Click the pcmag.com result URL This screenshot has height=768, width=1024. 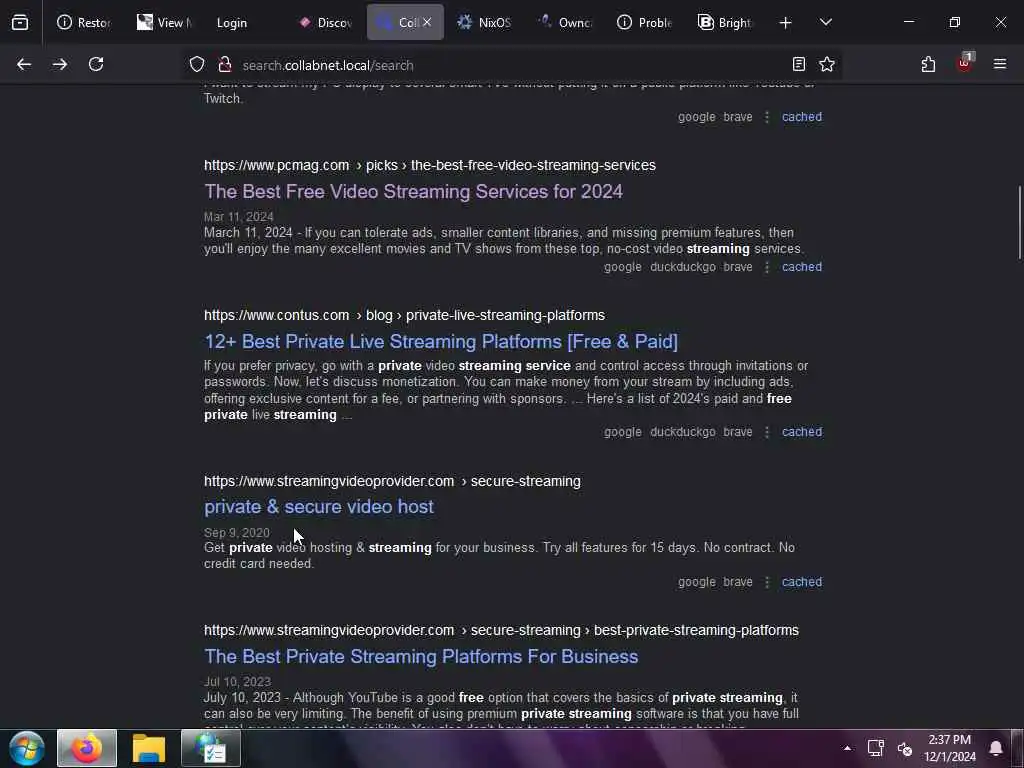pos(430,165)
